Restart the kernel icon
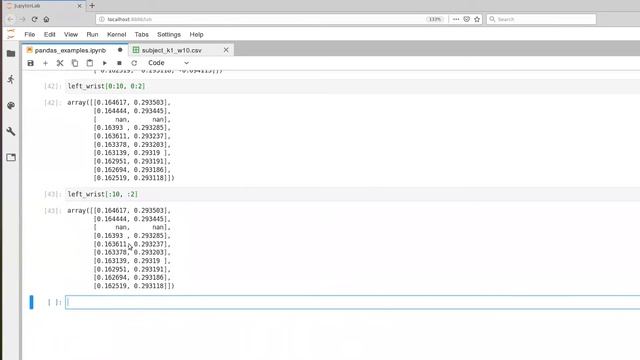This screenshot has height=360, width=640. point(134,63)
